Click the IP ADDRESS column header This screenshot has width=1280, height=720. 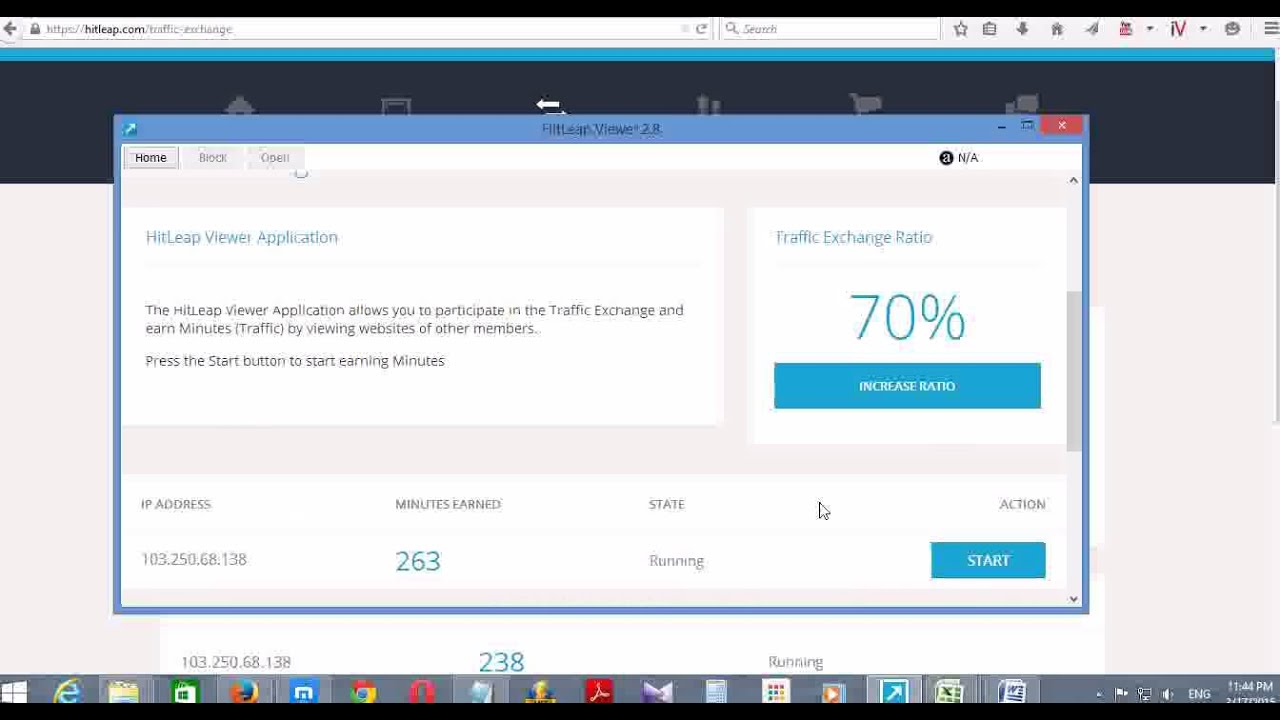tap(176, 504)
